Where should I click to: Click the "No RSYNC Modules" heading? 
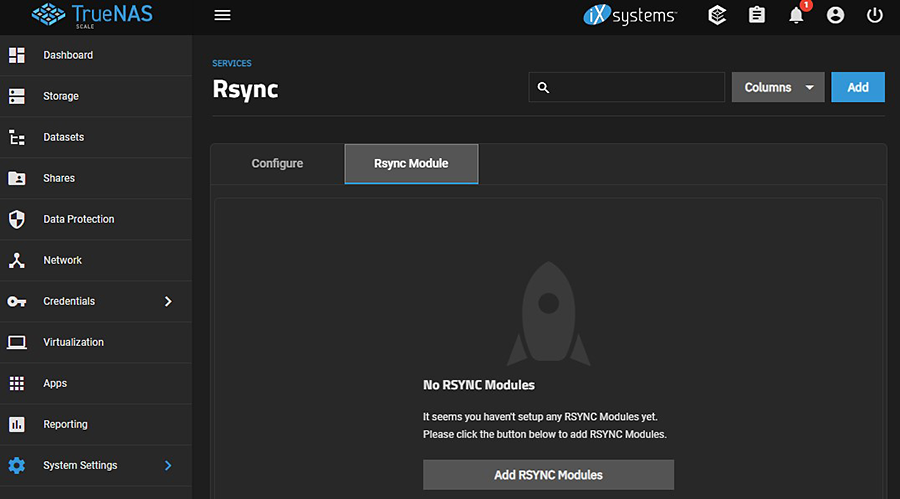[479, 385]
